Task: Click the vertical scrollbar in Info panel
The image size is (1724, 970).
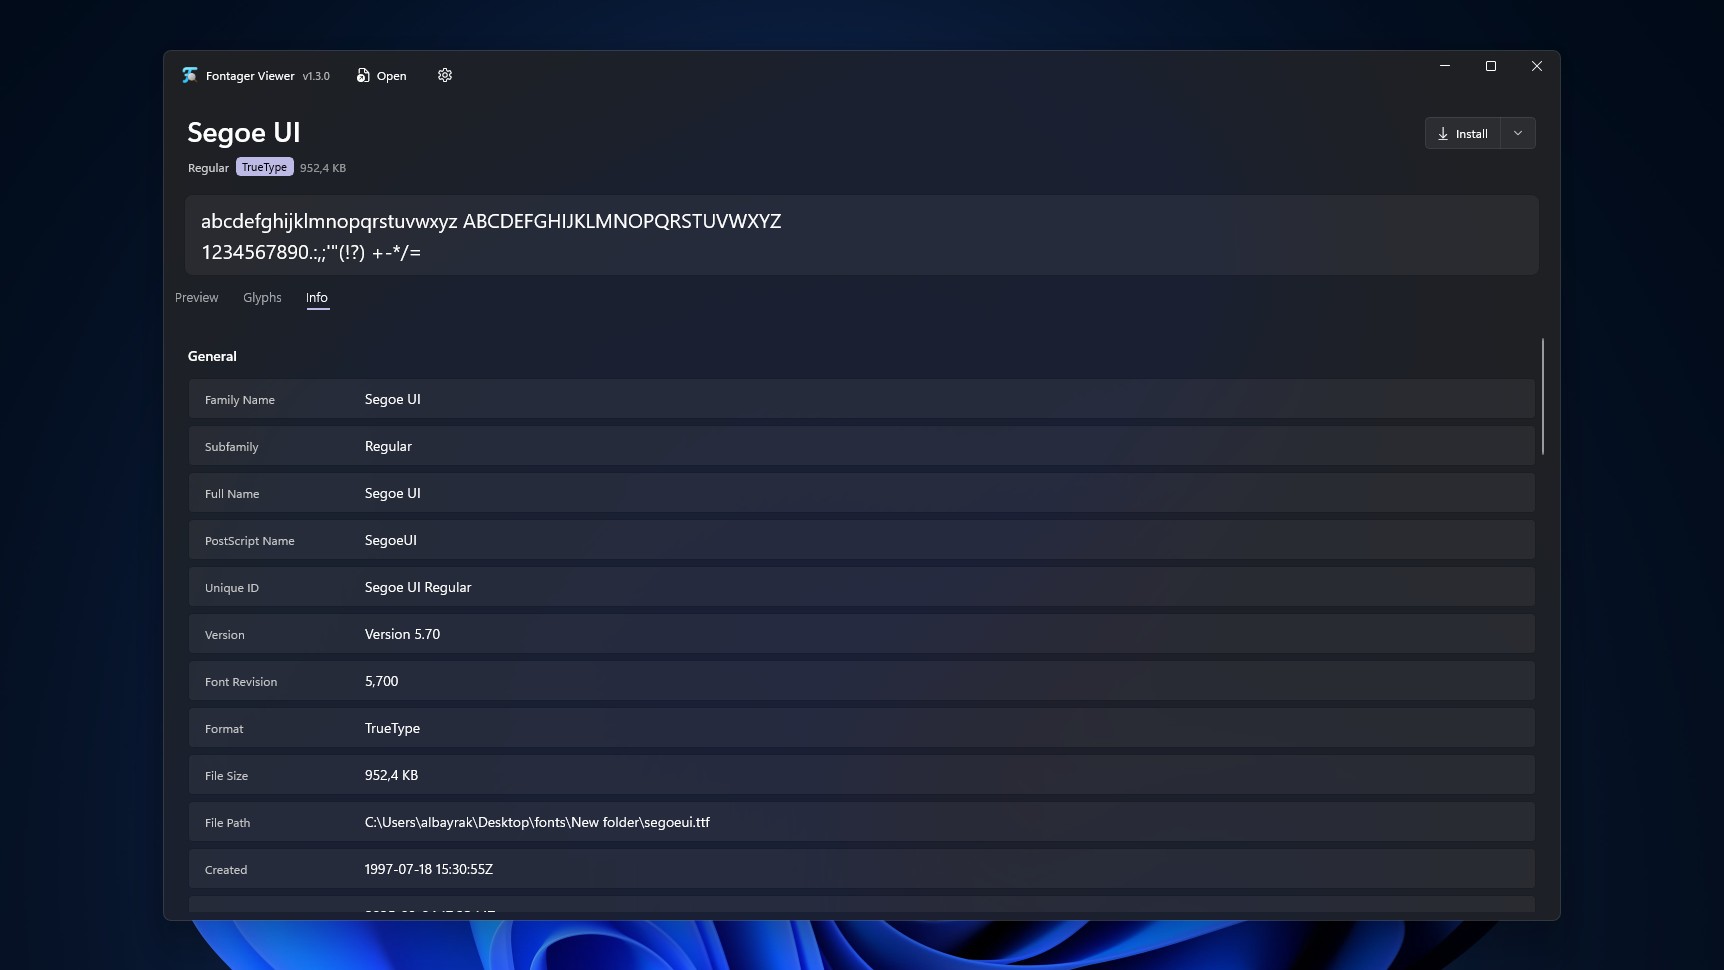Action: tap(1543, 397)
